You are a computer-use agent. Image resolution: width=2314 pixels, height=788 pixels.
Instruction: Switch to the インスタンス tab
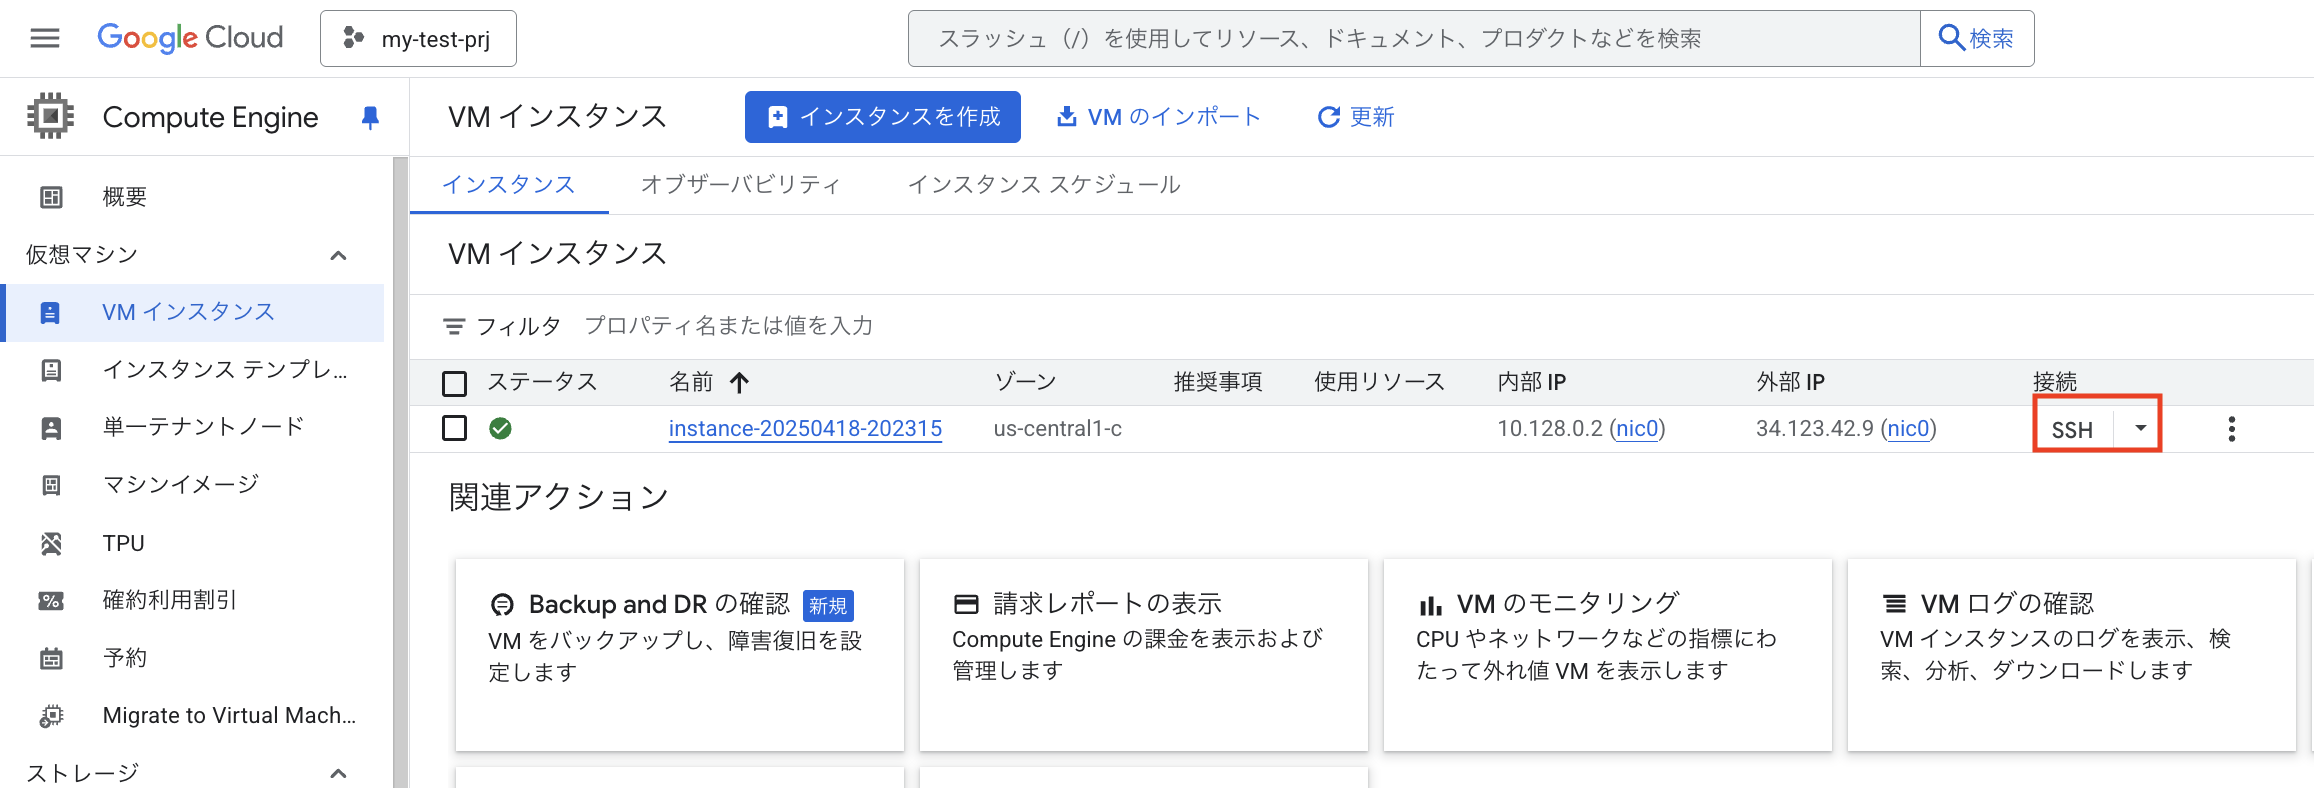click(509, 185)
